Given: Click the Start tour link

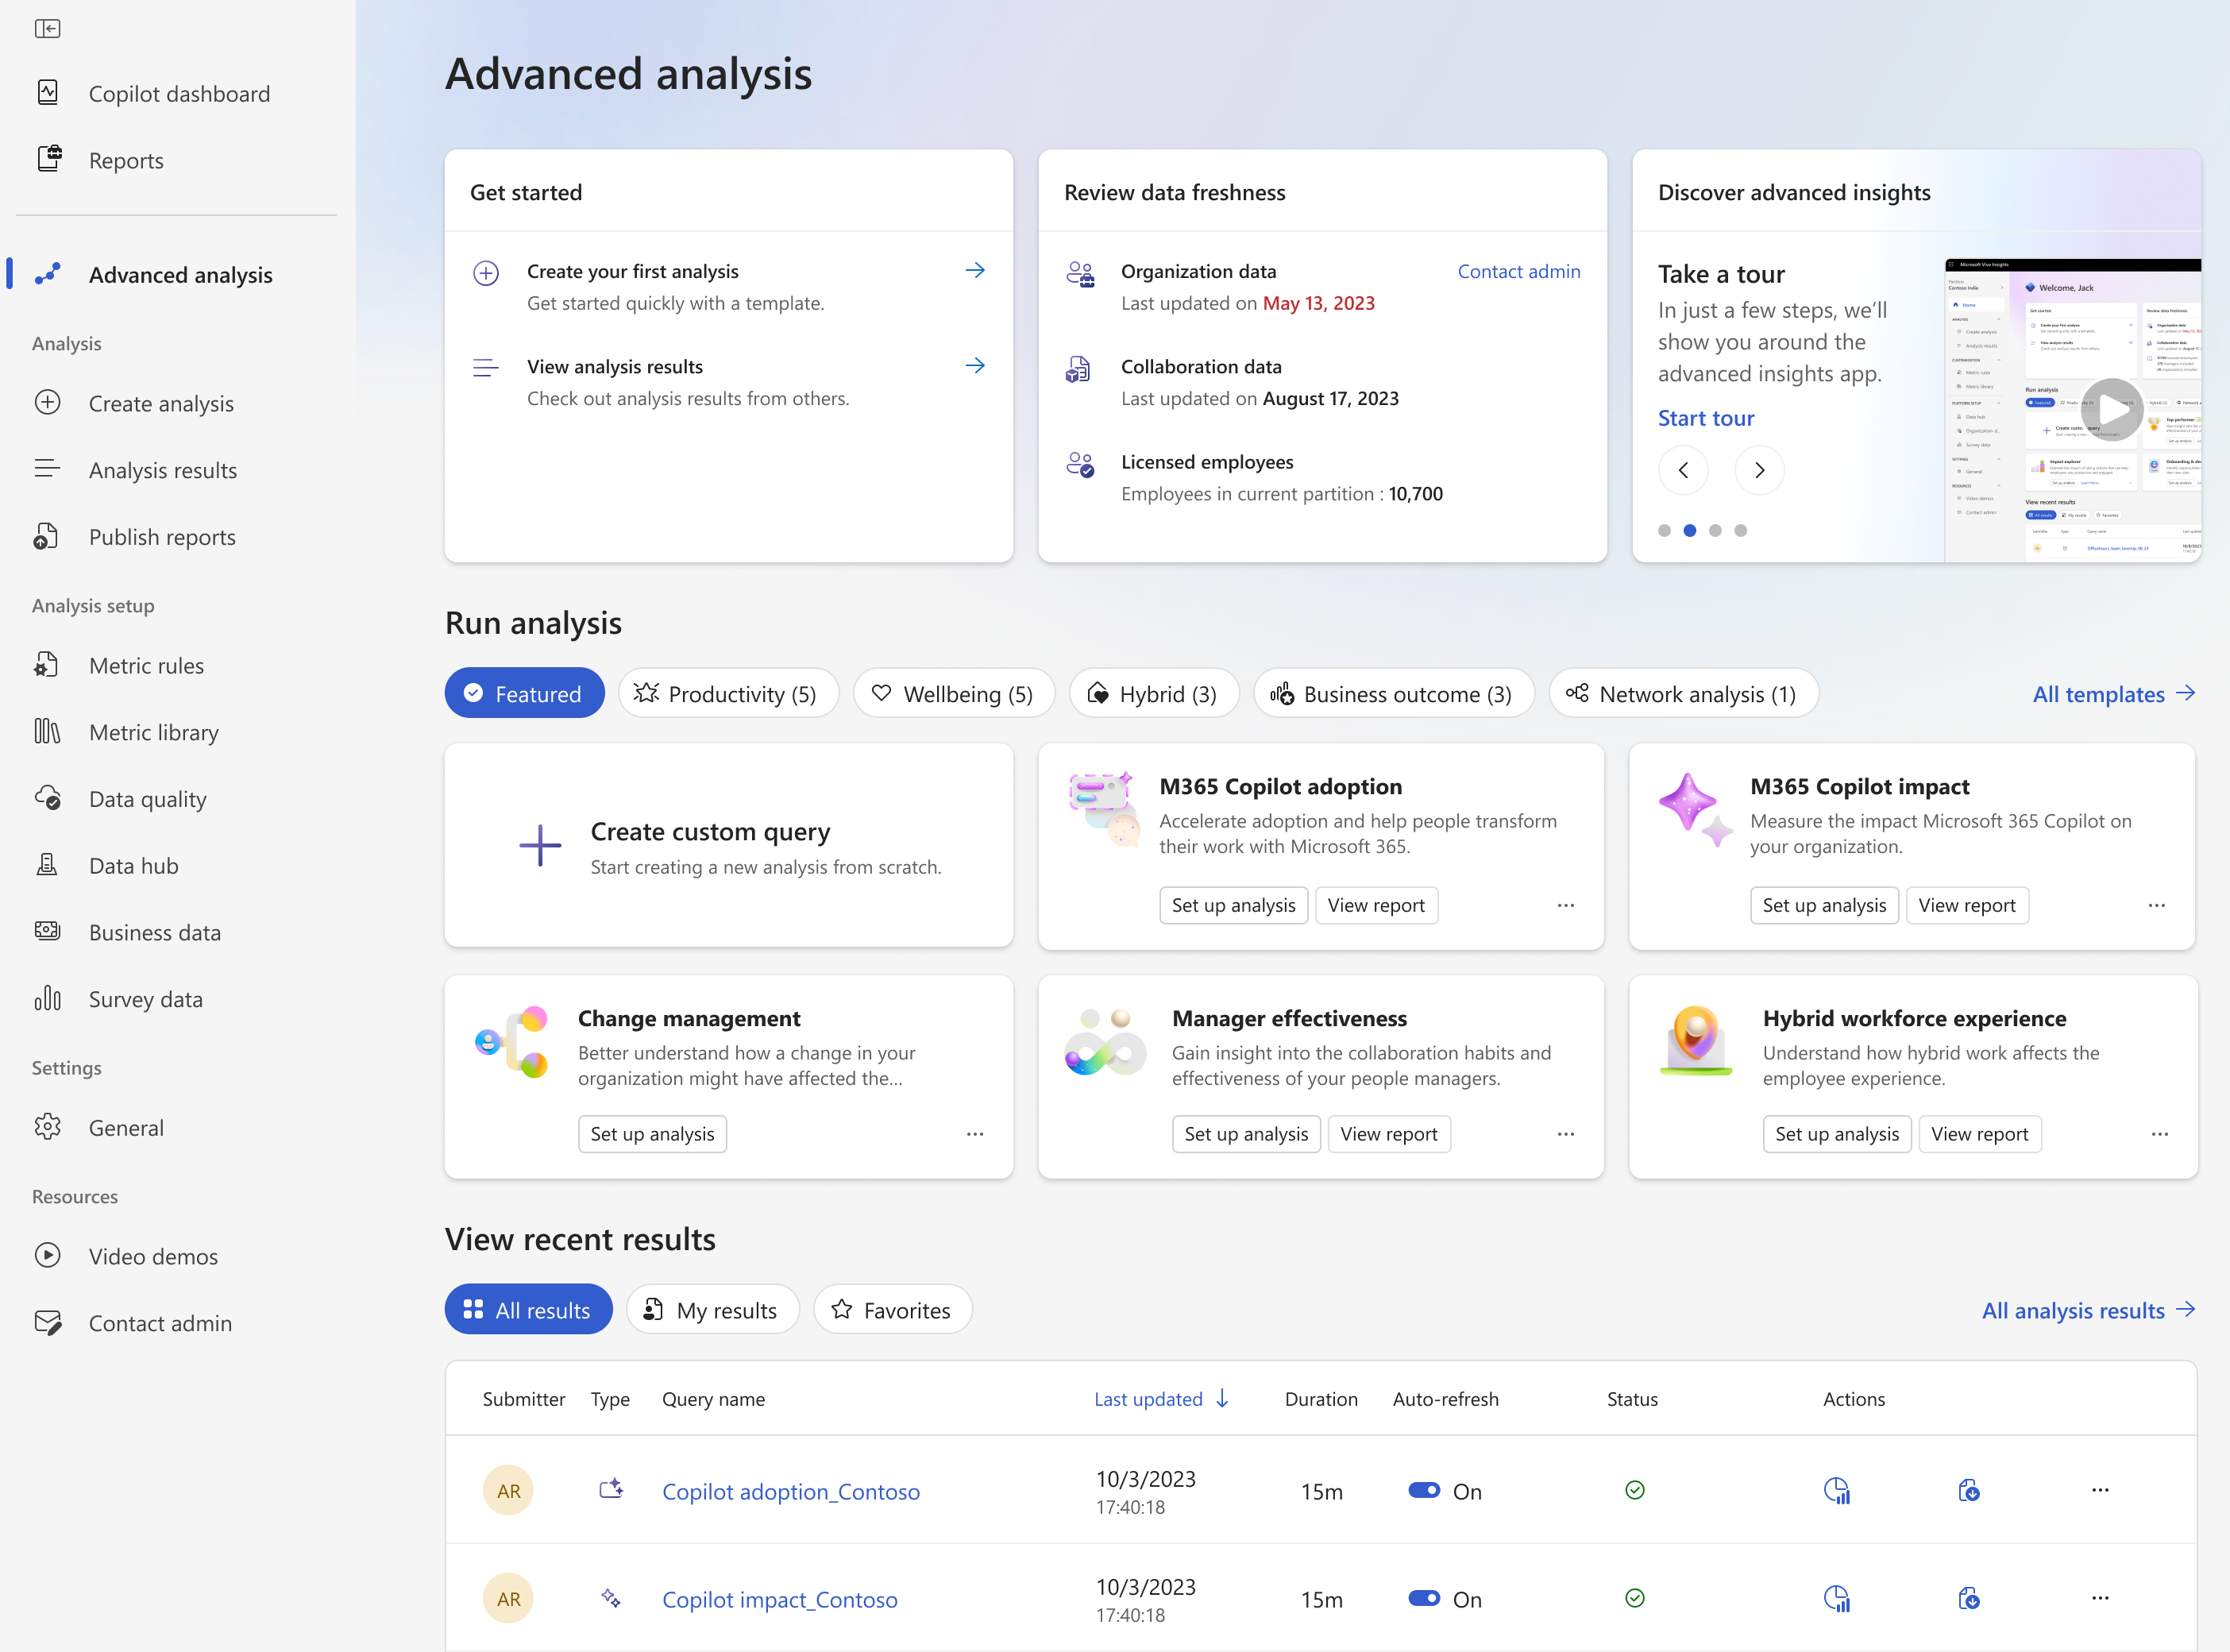Looking at the screenshot, I should (1705, 418).
